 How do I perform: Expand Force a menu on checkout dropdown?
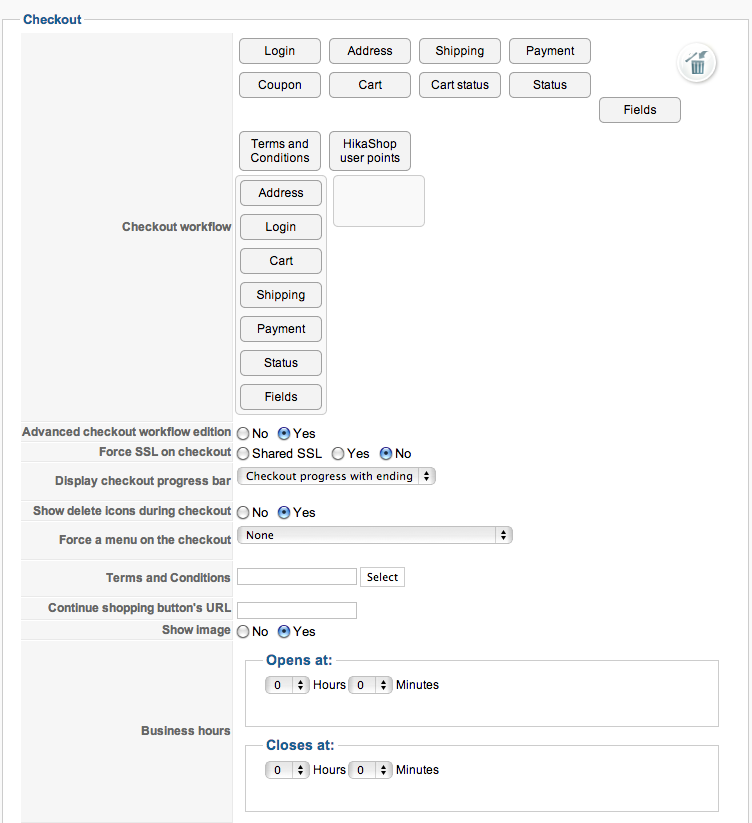374,536
